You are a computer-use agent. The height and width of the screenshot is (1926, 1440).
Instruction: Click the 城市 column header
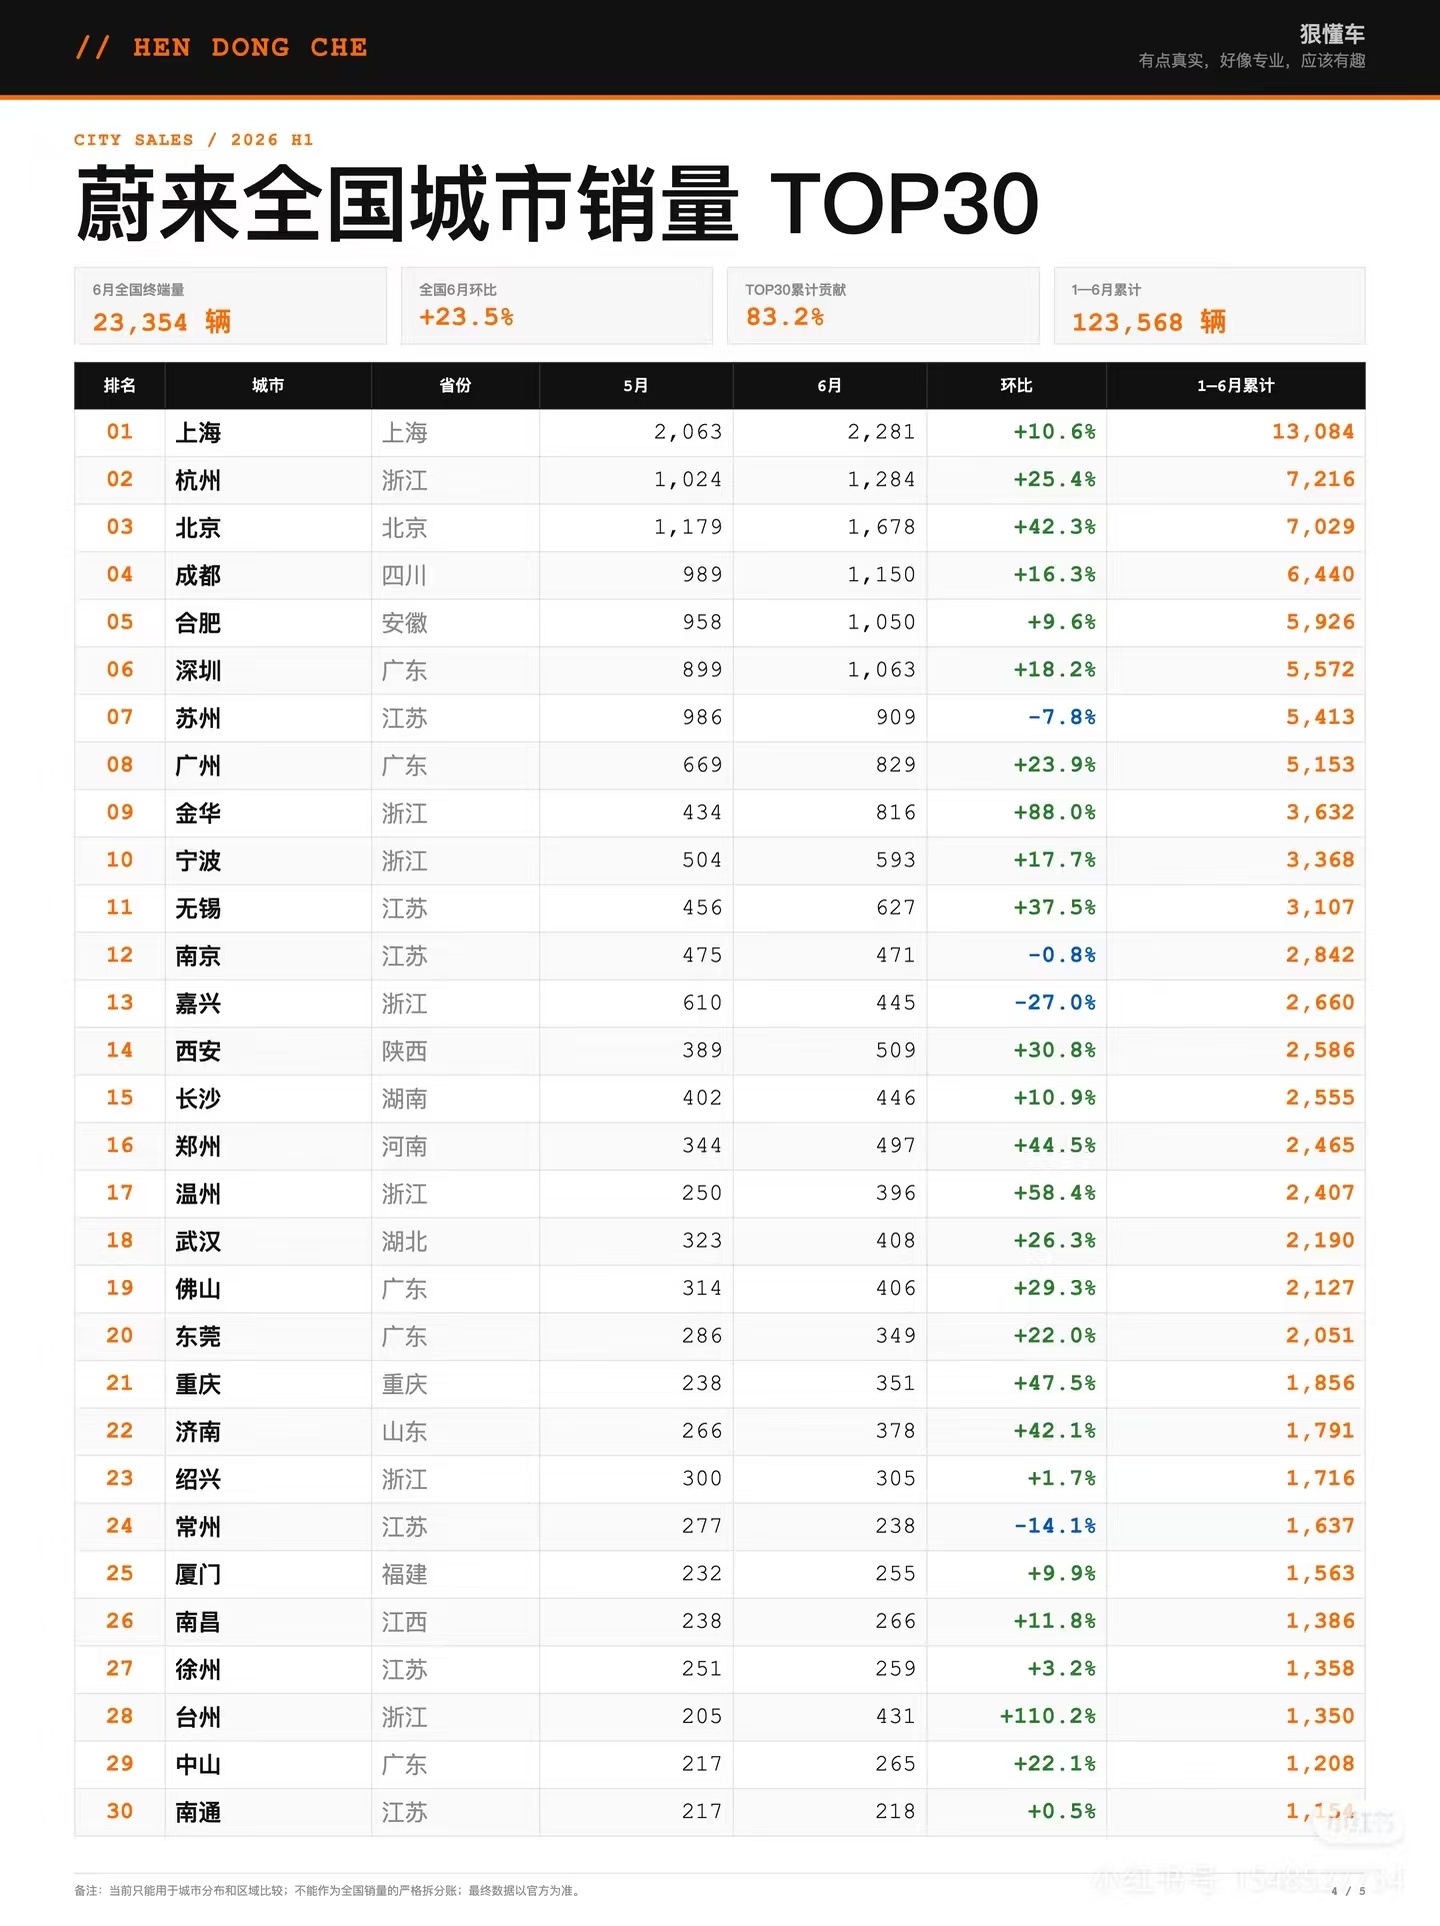pyautogui.click(x=268, y=386)
